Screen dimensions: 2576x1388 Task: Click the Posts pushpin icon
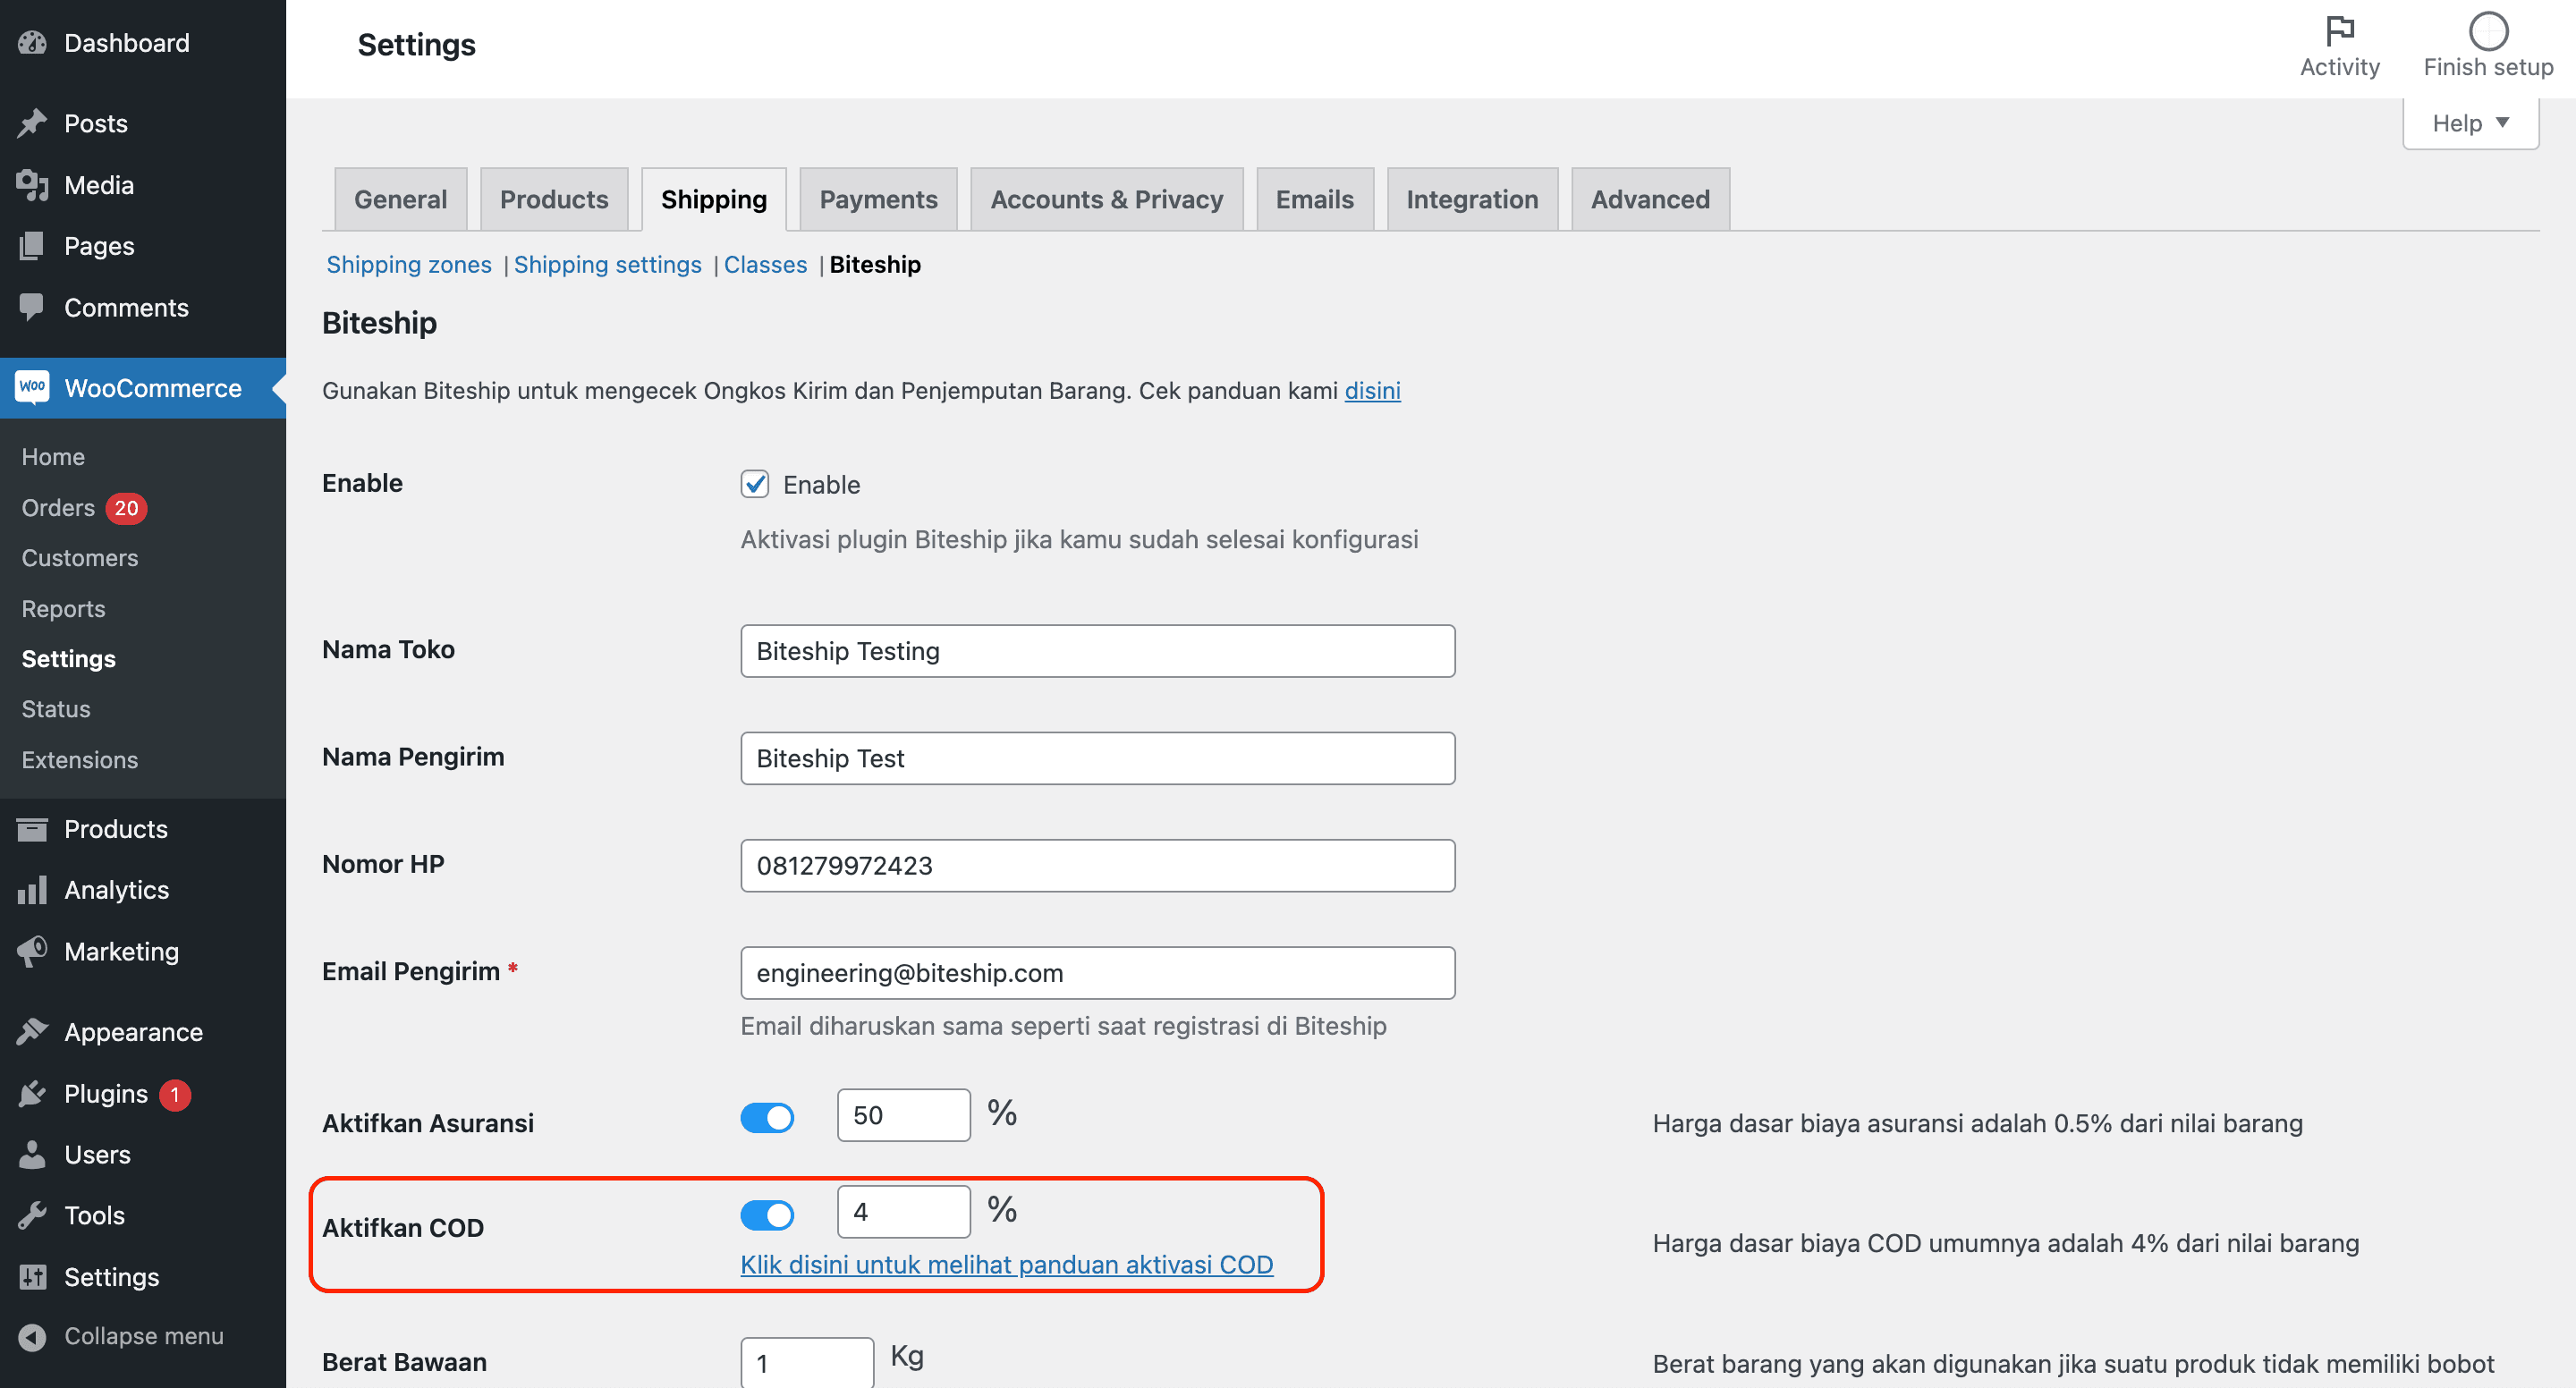[32, 123]
